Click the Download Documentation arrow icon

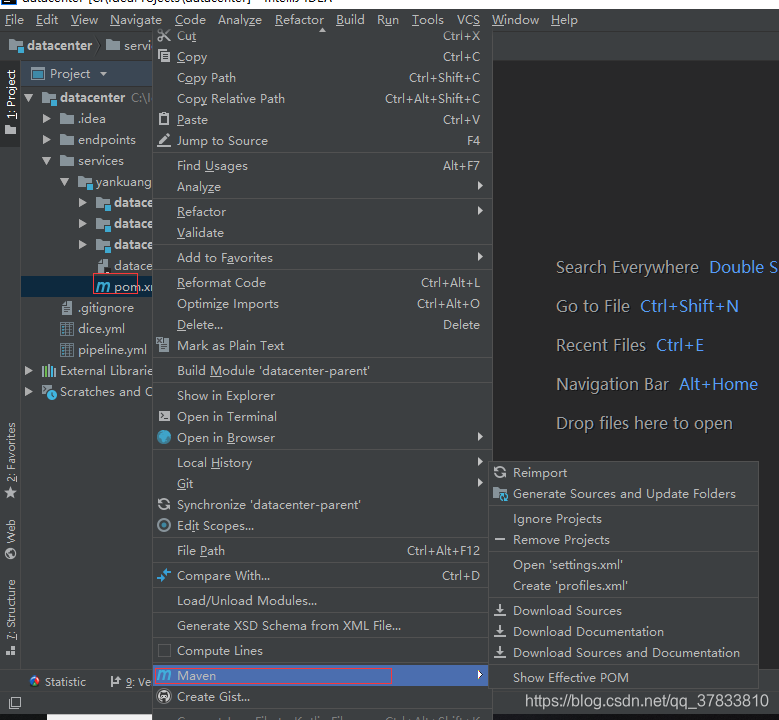click(x=500, y=631)
